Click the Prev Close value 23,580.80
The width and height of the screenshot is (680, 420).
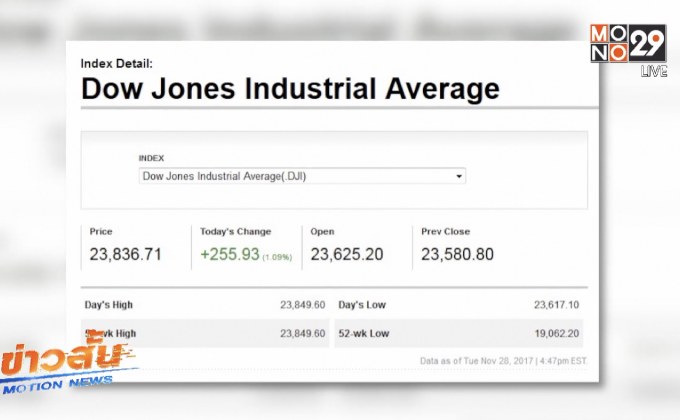457,254
